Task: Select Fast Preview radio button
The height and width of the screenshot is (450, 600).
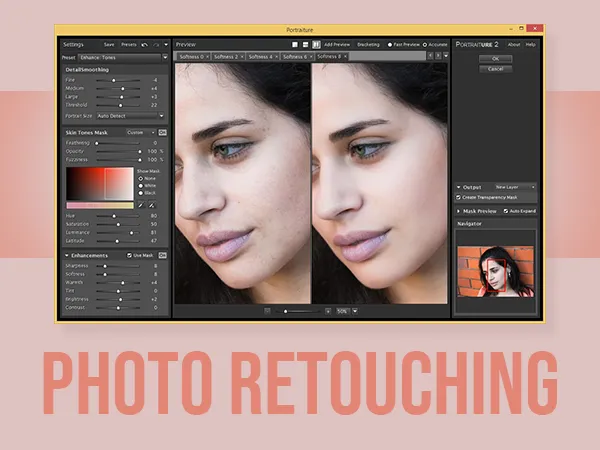Action: click(x=390, y=45)
